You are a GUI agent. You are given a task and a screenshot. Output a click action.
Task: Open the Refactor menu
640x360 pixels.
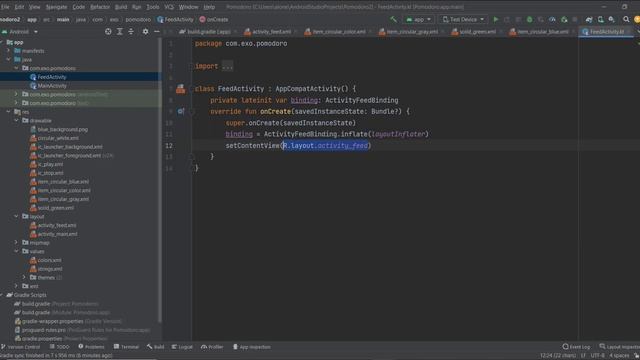click(100, 7)
